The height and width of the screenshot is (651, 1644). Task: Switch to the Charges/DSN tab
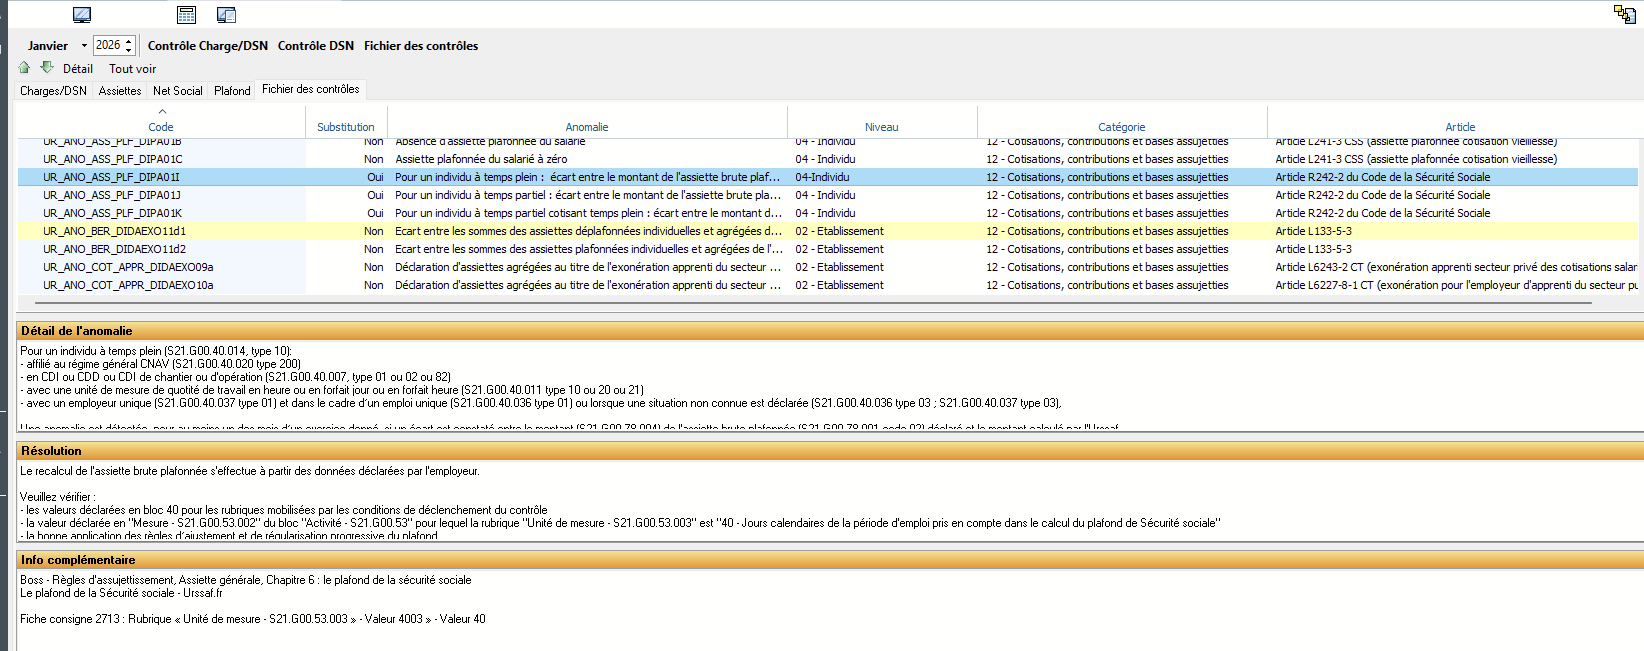point(53,91)
